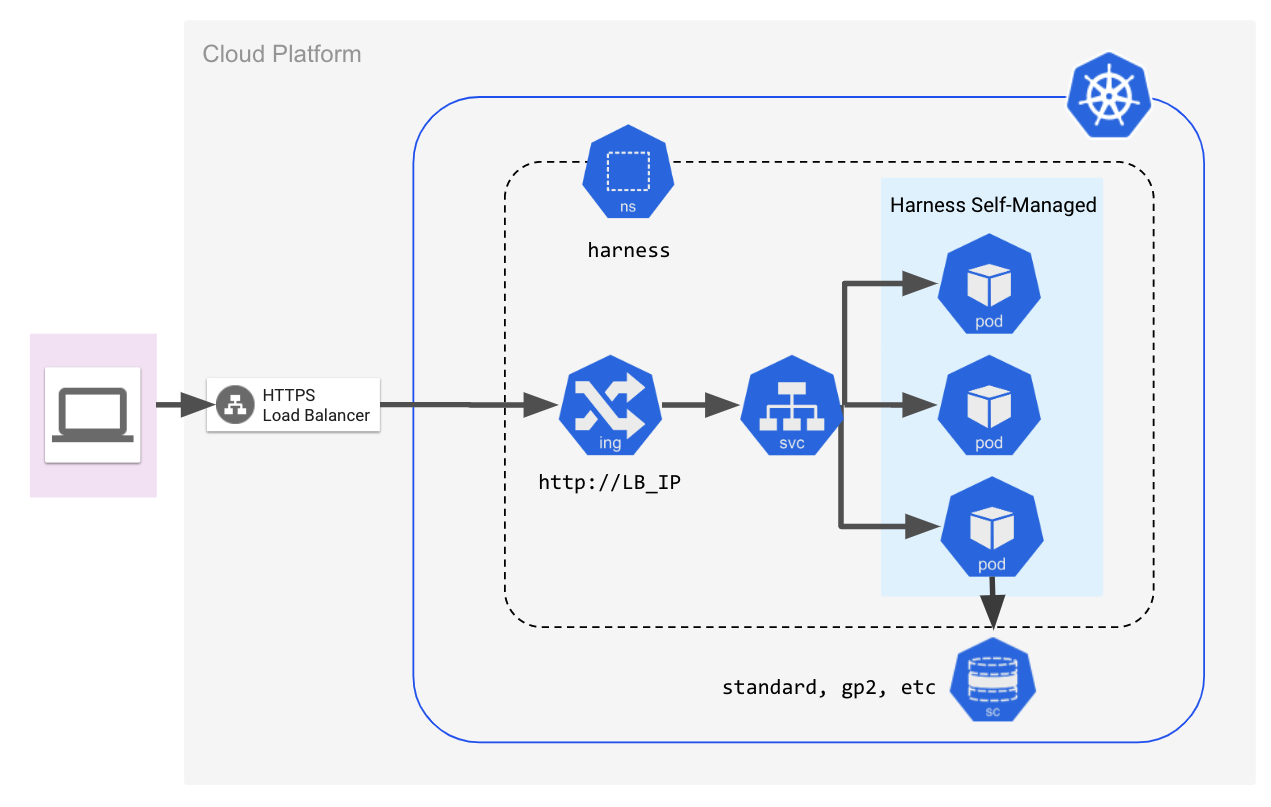Image resolution: width=1271 pixels, height=807 pixels.
Task: Click the ing ingress icon
Action: point(610,408)
